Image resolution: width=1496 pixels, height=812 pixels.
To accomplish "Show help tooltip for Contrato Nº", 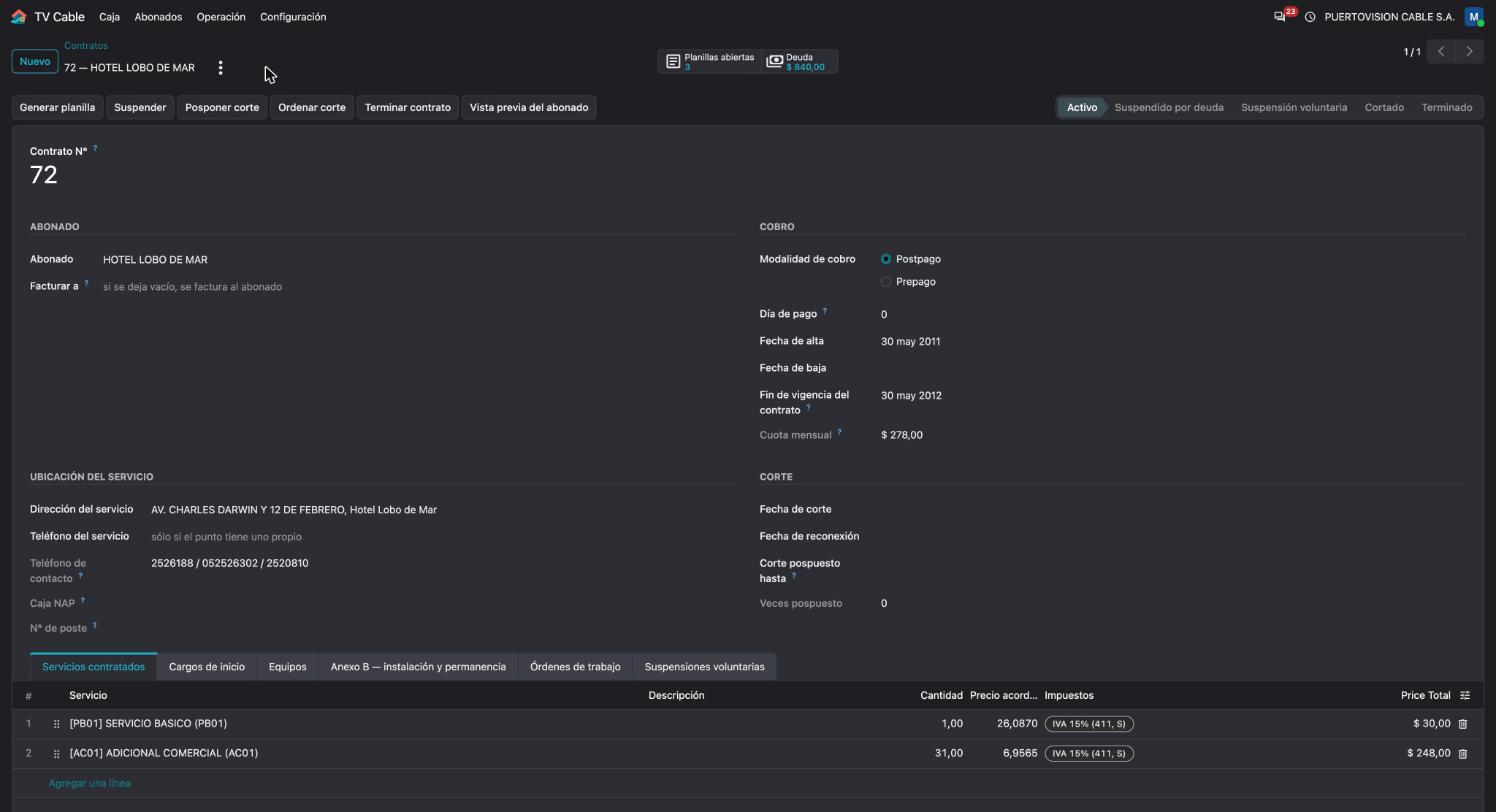I will (x=95, y=148).
